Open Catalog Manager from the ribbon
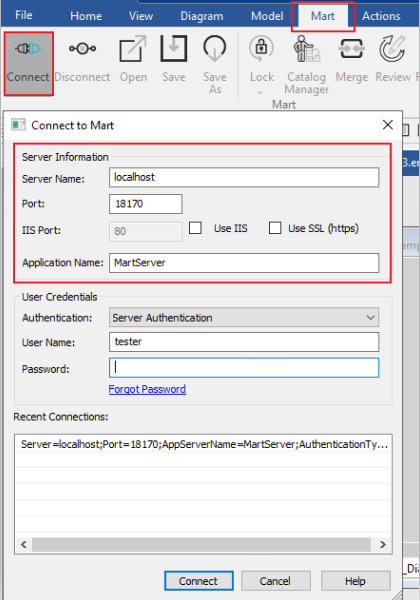This screenshot has height=600, width=420. tap(306, 48)
